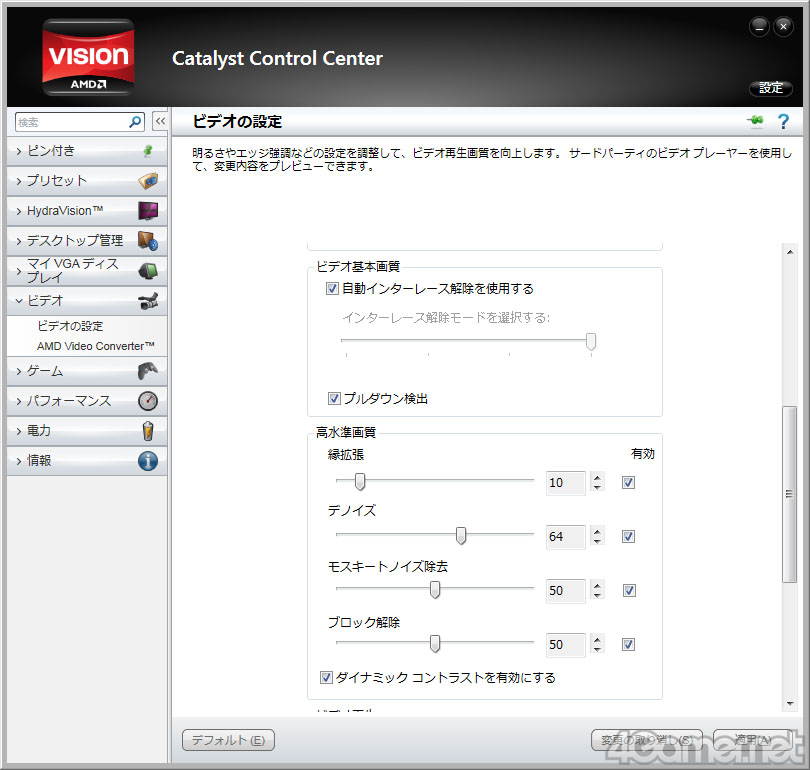Click the 設定 button in header
This screenshot has height=770, width=810.
pyautogui.click(x=771, y=88)
